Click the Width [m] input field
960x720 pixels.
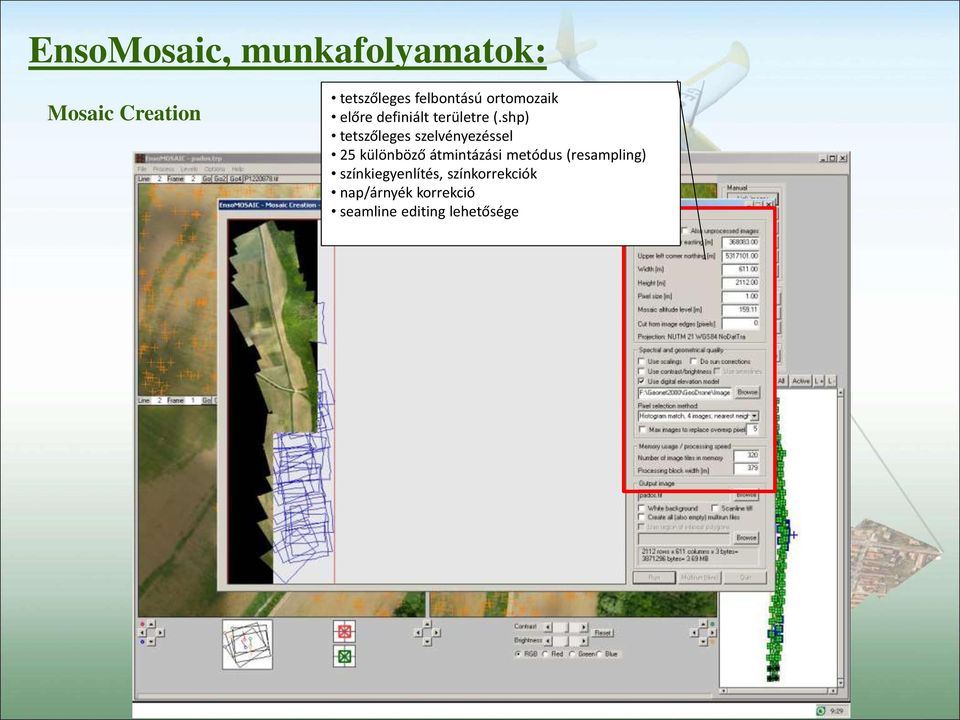coord(741,269)
